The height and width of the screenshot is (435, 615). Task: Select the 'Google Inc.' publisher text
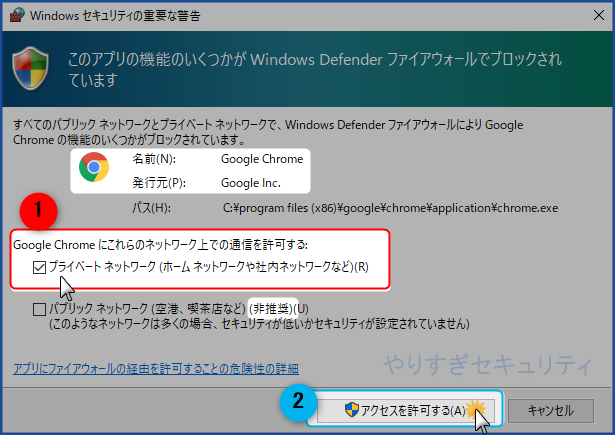click(x=251, y=183)
